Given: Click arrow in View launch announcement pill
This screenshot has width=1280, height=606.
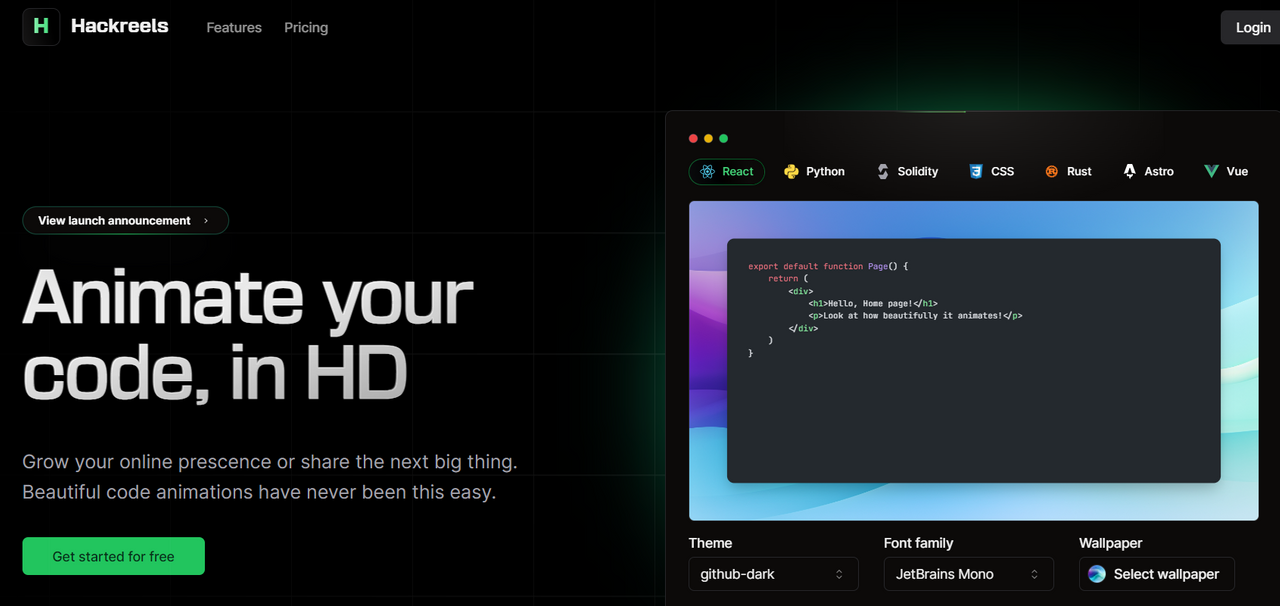Looking at the screenshot, I should [x=206, y=221].
